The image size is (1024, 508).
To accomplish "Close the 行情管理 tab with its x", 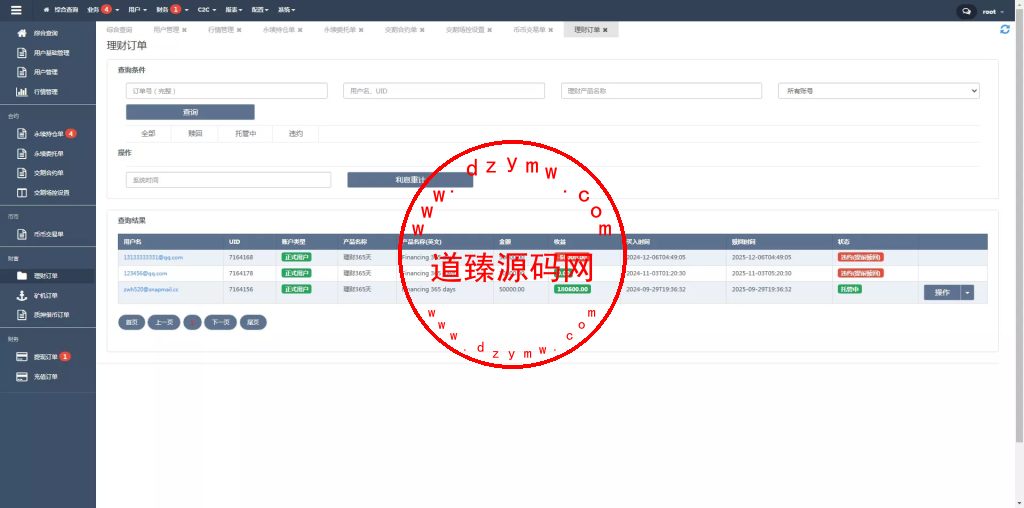I will tap(239, 30).
